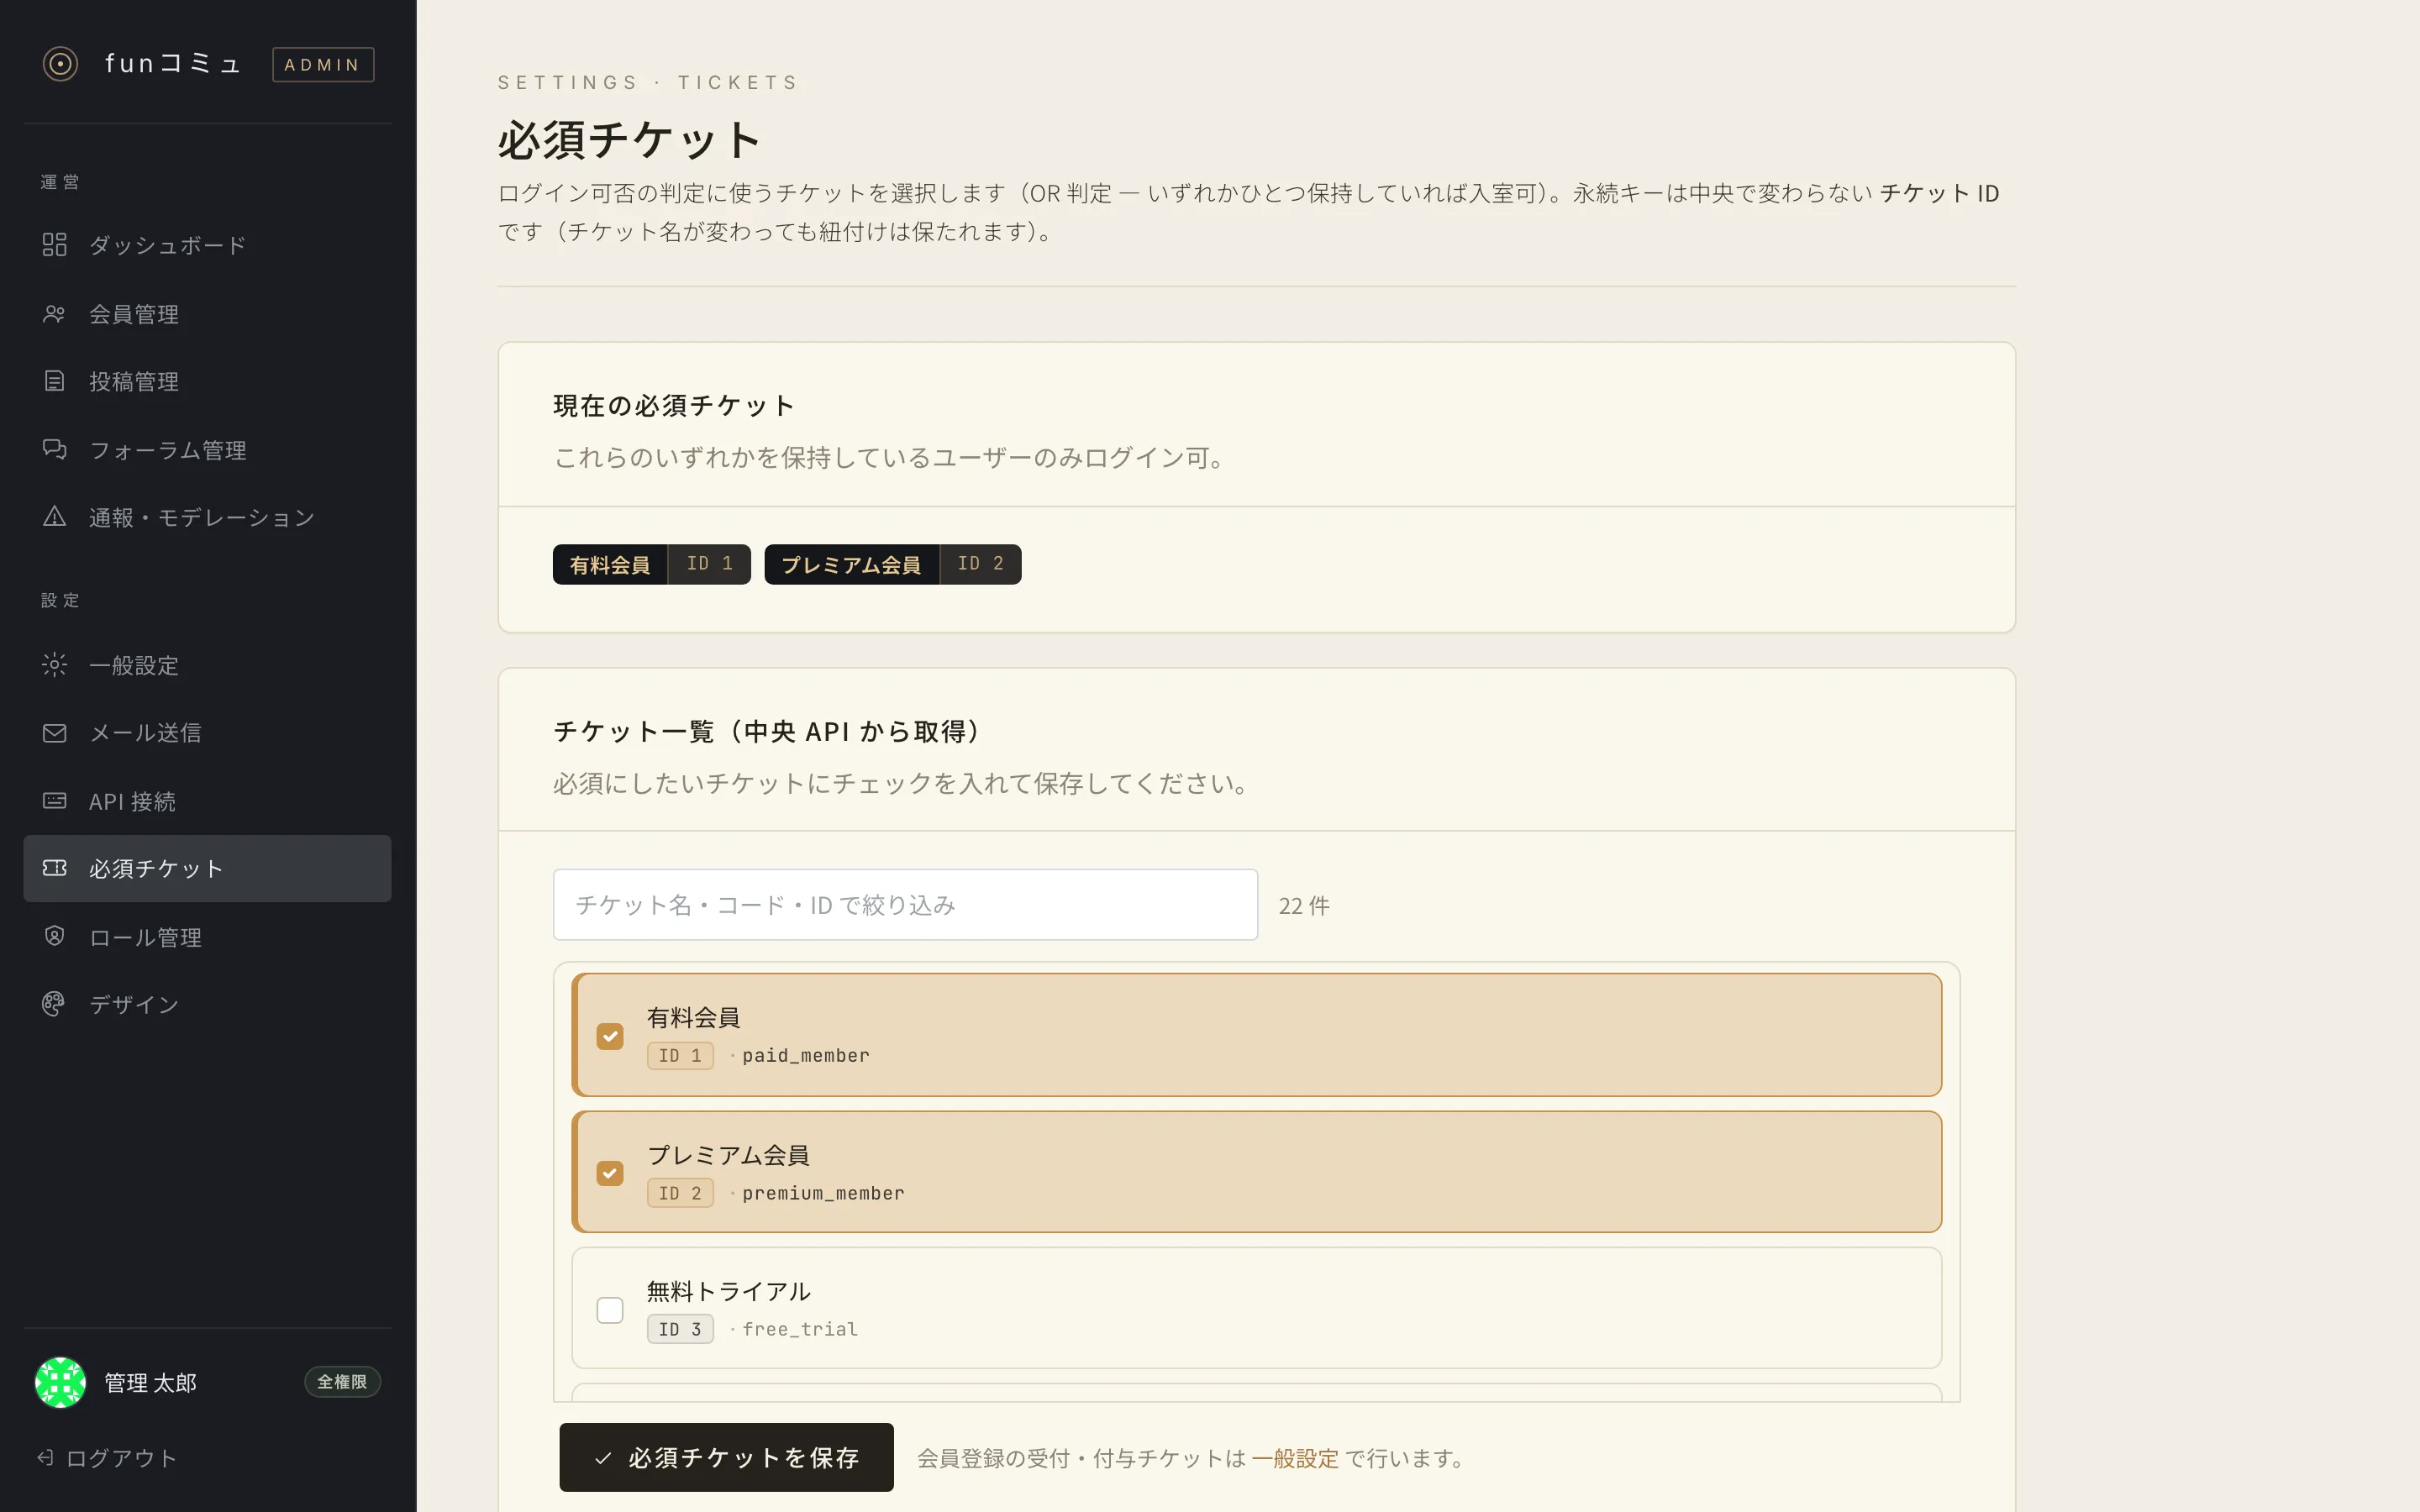Select 通報・モデレーション in the sidebar
The image size is (2420, 1512).
tap(207, 517)
